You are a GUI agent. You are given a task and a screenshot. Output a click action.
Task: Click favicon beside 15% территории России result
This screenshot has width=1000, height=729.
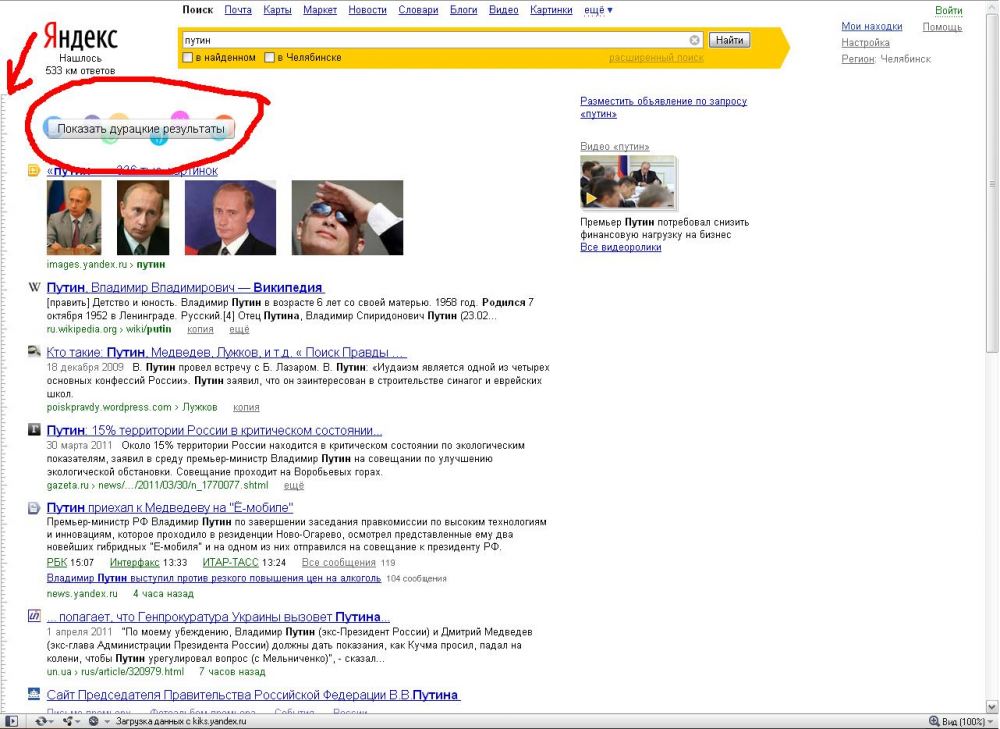click(x=34, y=430)
